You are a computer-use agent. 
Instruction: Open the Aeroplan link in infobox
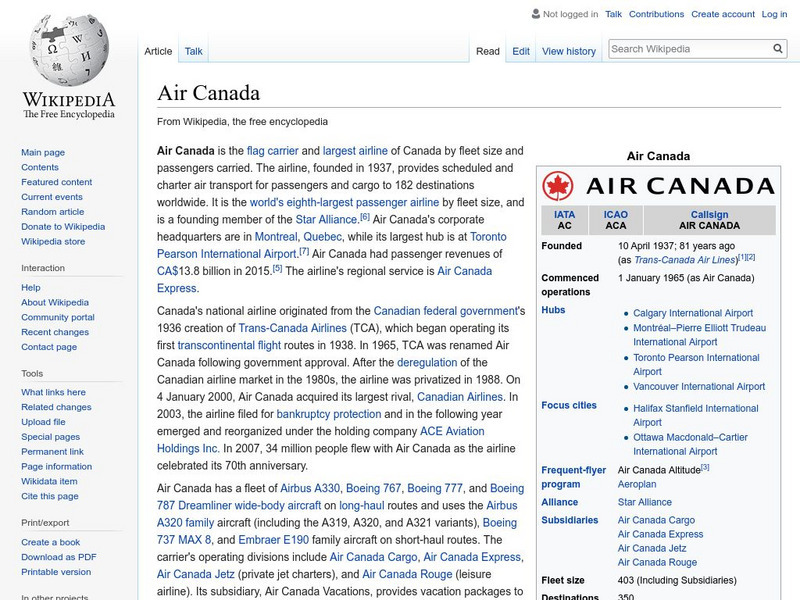click(x=637, y=484)
